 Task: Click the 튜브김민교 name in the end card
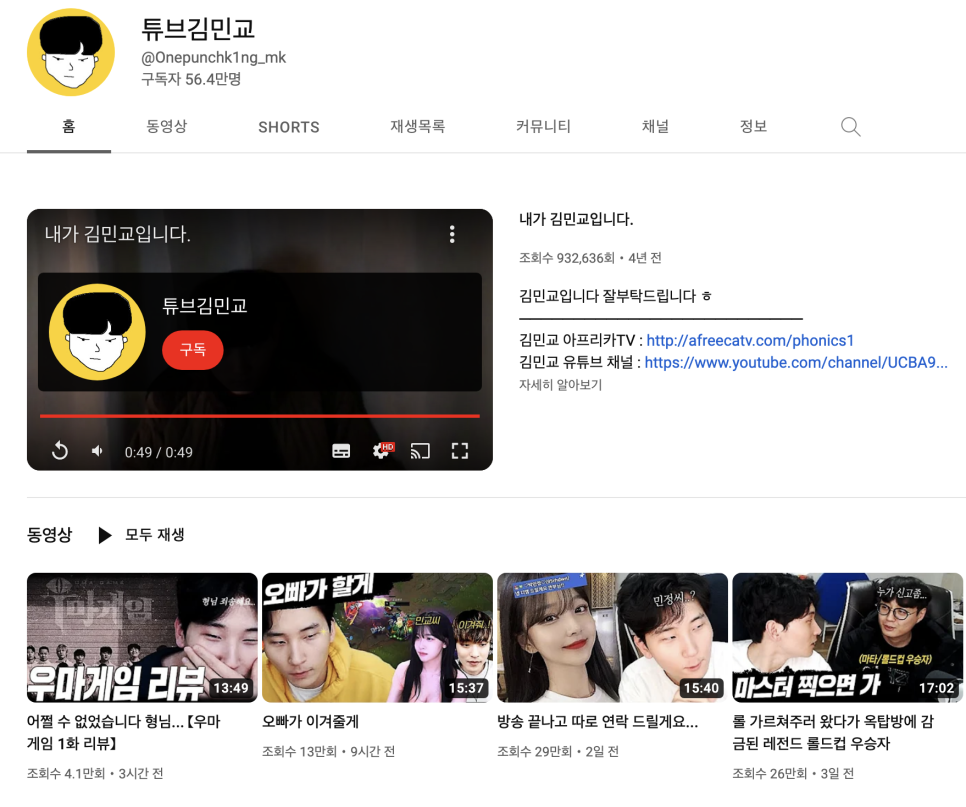205,306
